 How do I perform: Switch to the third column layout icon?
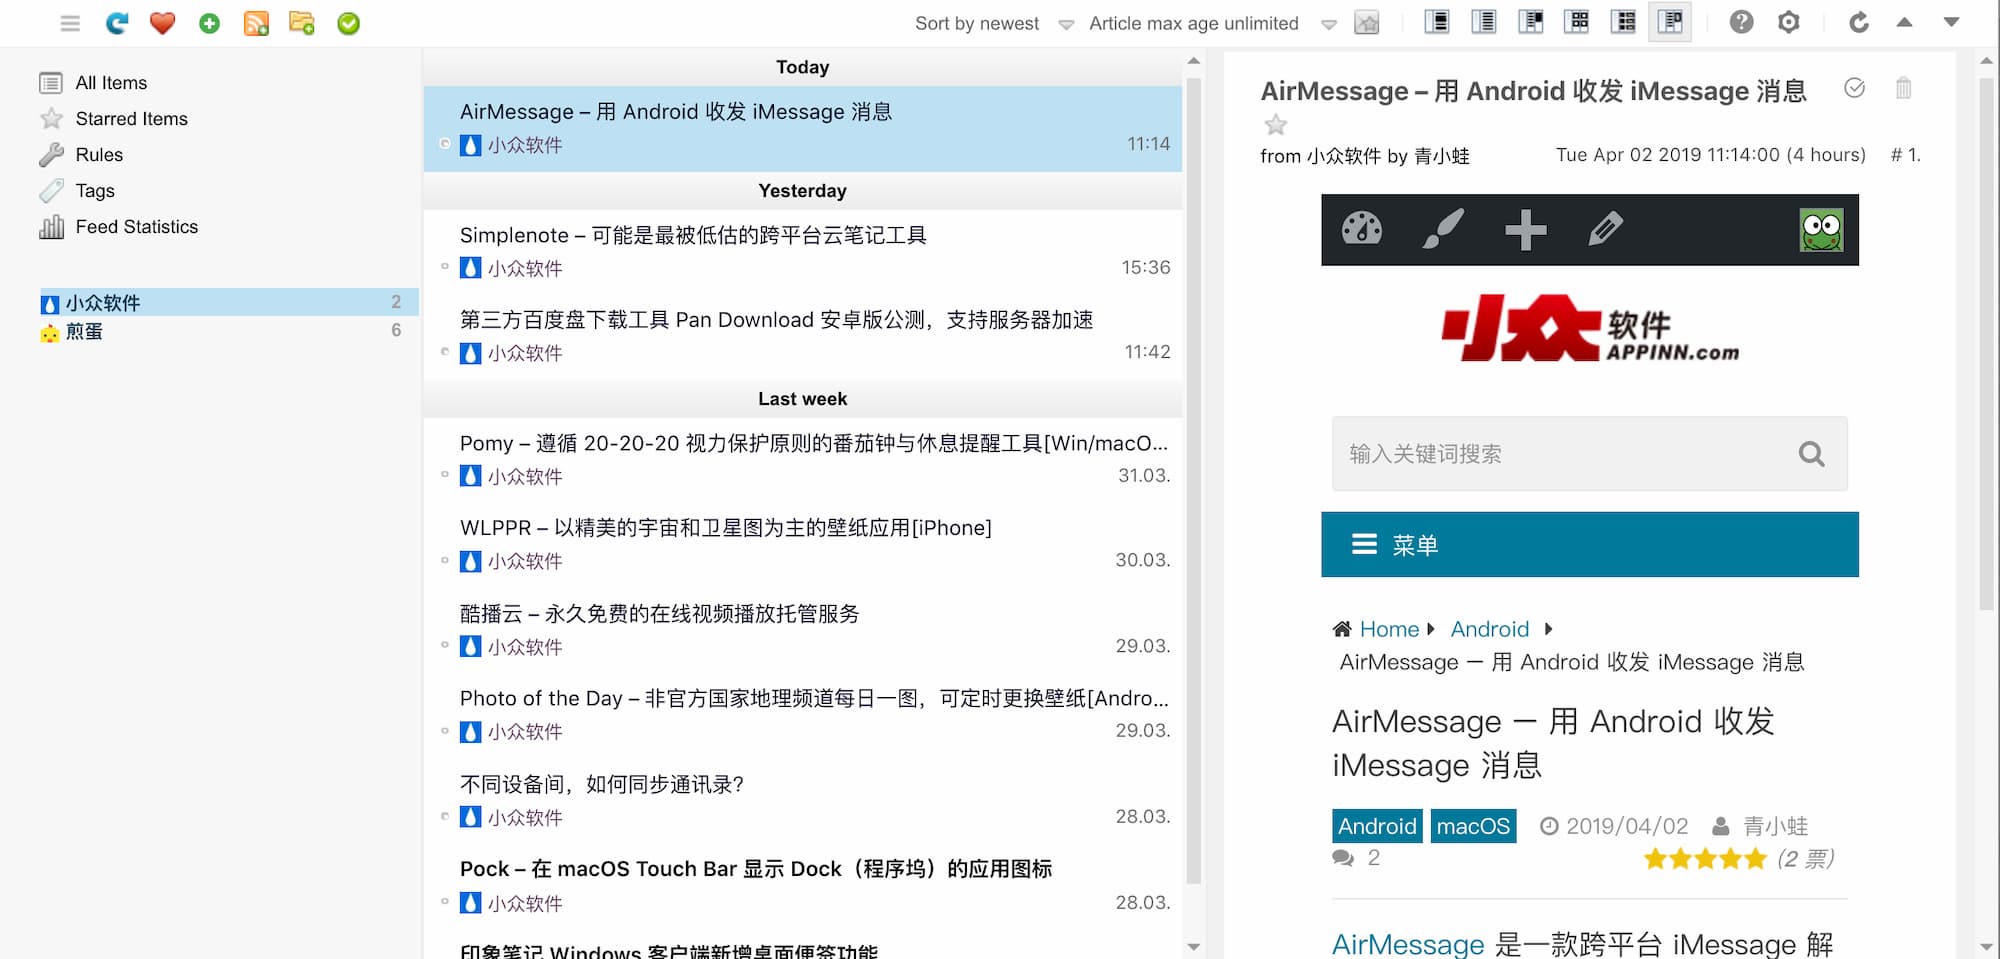(x=1531, y=21)
